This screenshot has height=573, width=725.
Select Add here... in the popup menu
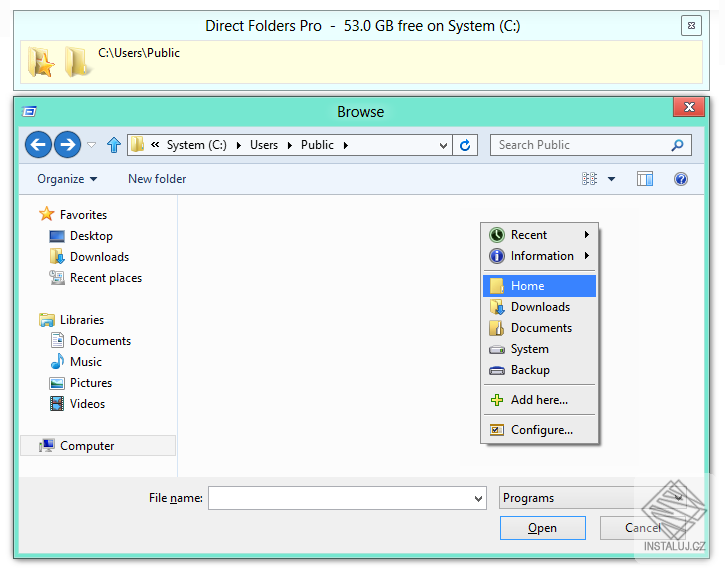click(x=540, y=400)
